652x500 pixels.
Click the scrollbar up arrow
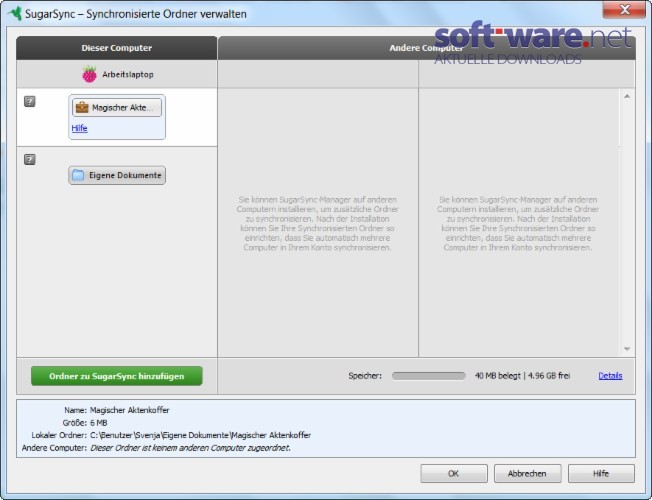(x=627, y=97)
